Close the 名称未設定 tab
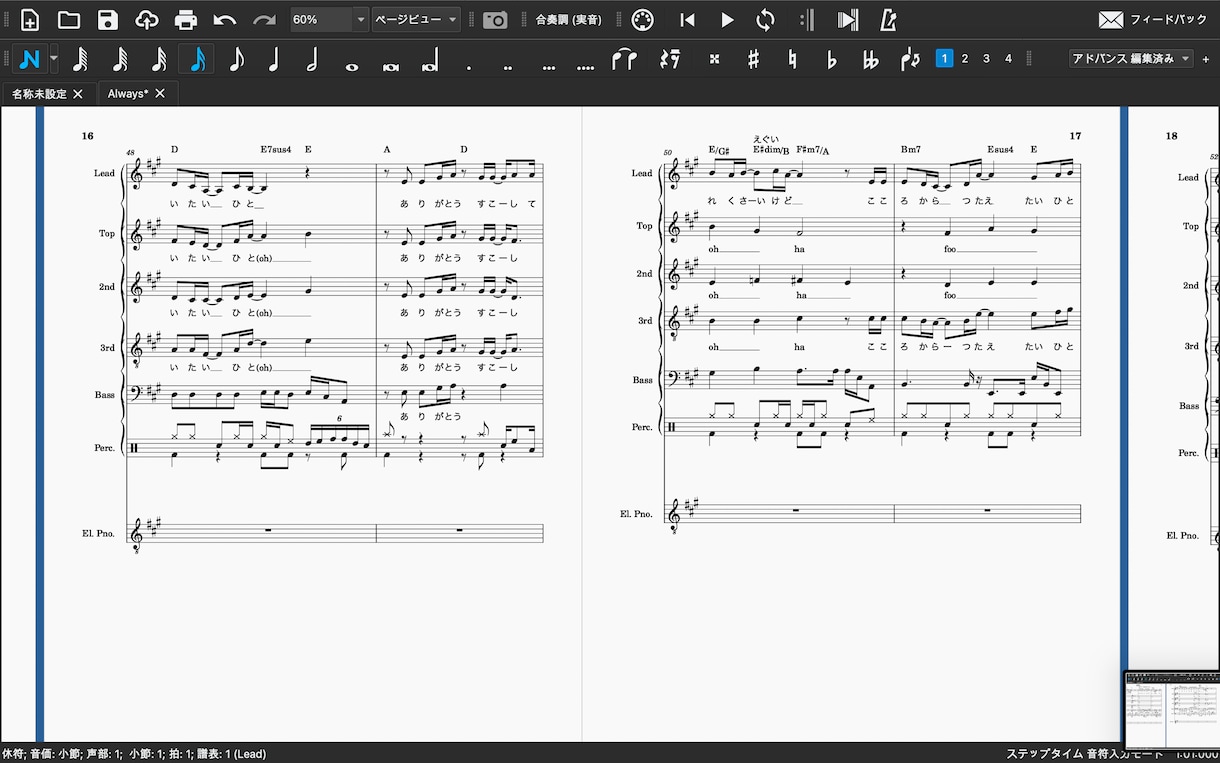Screen dimensions: 1220x763 [78, 94]
